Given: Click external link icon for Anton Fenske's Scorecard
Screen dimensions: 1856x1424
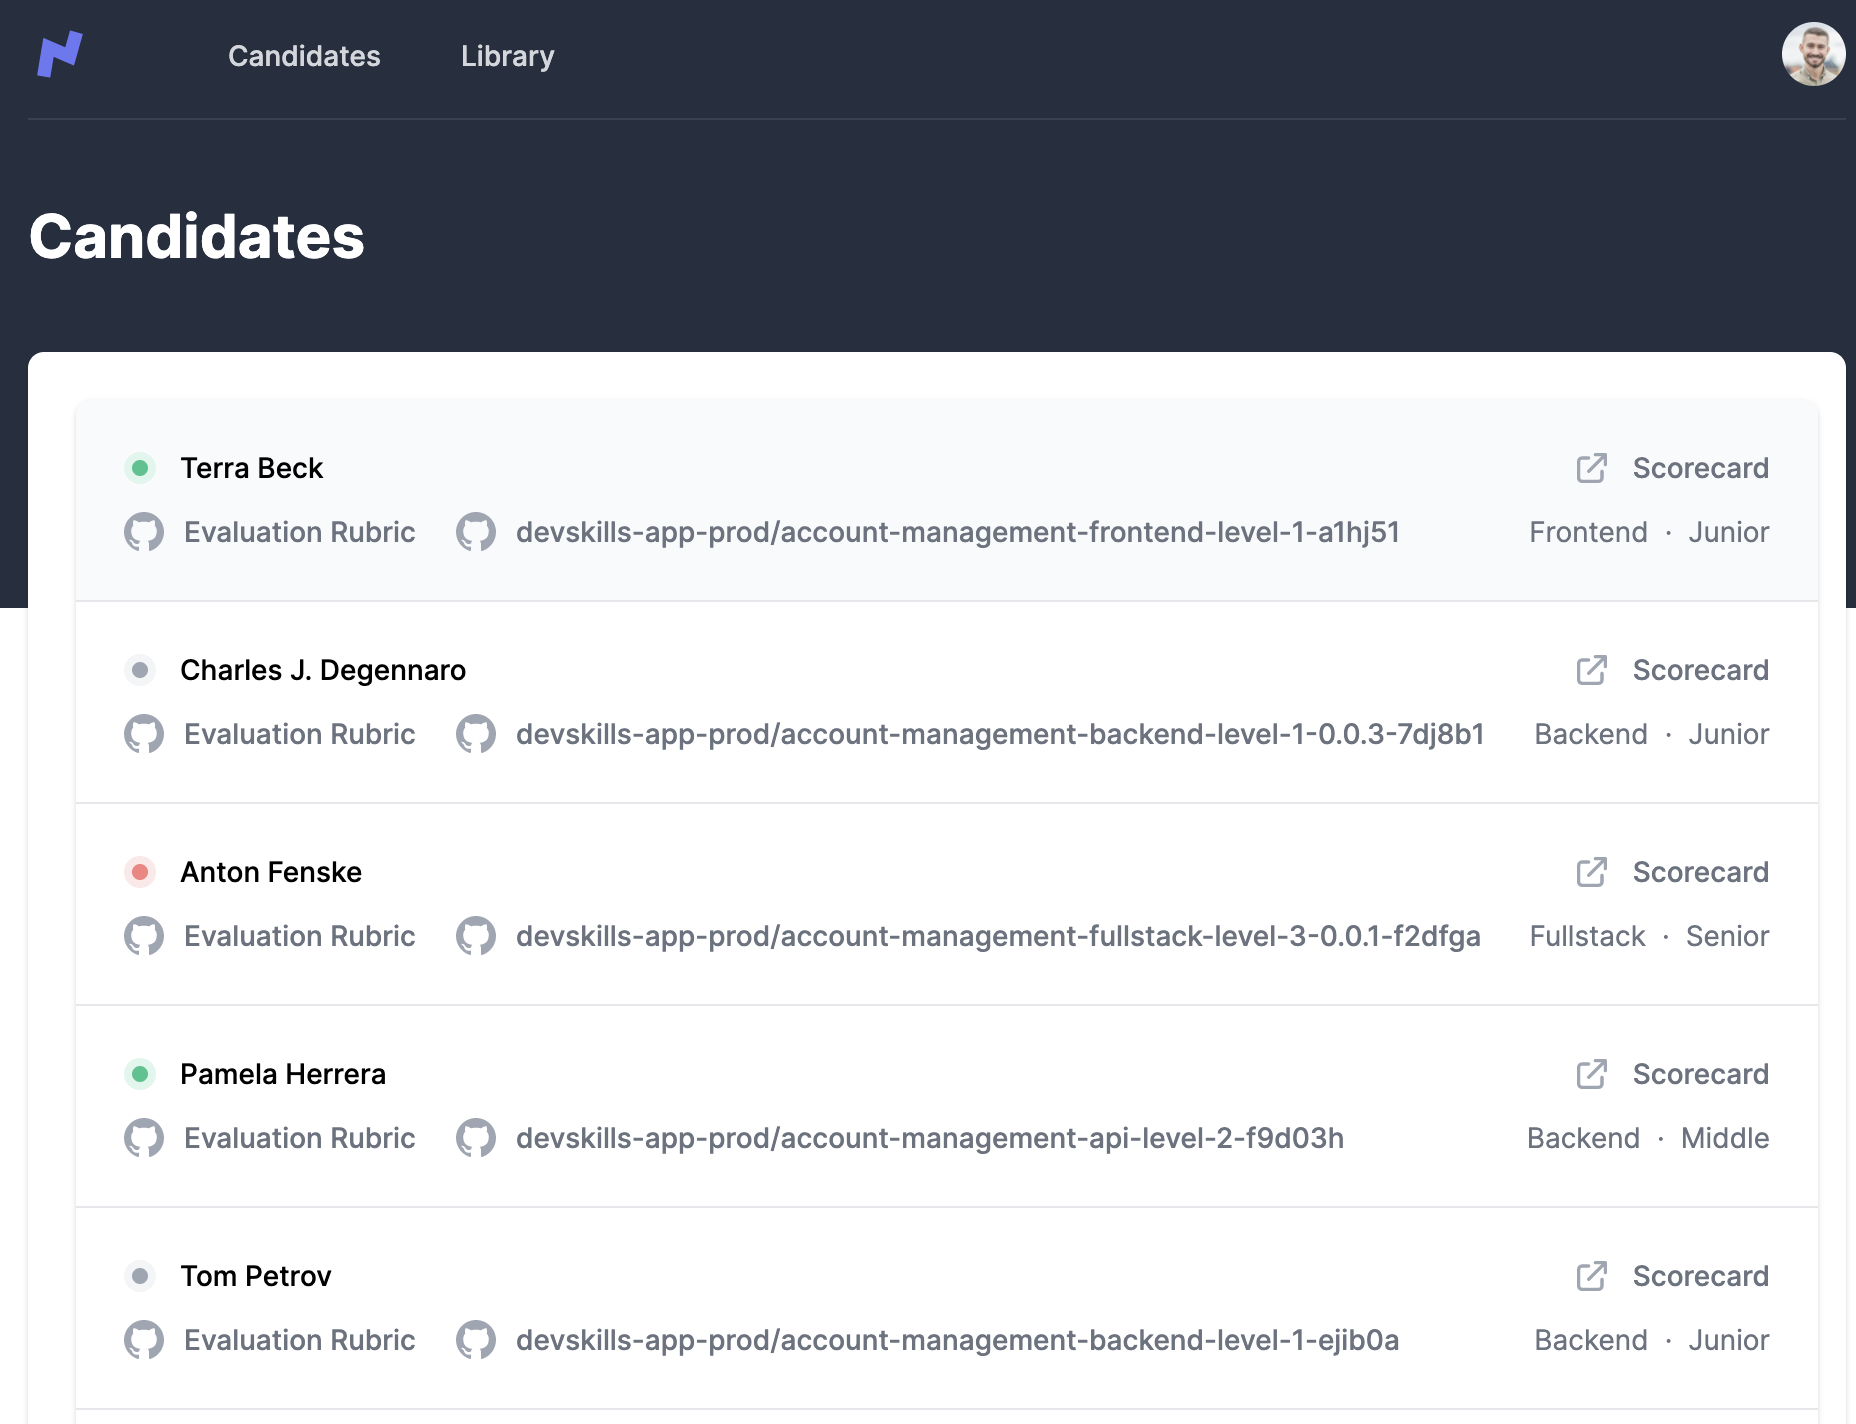Looking at the screenshot, I should click(x=1592, y=872).
